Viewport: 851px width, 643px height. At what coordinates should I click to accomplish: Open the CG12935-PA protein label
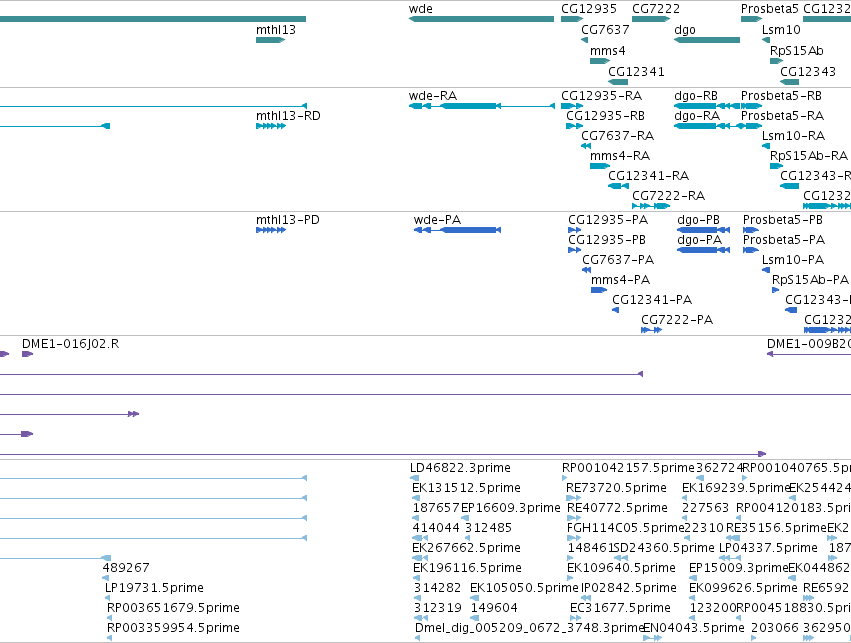[x=608, y=220]
